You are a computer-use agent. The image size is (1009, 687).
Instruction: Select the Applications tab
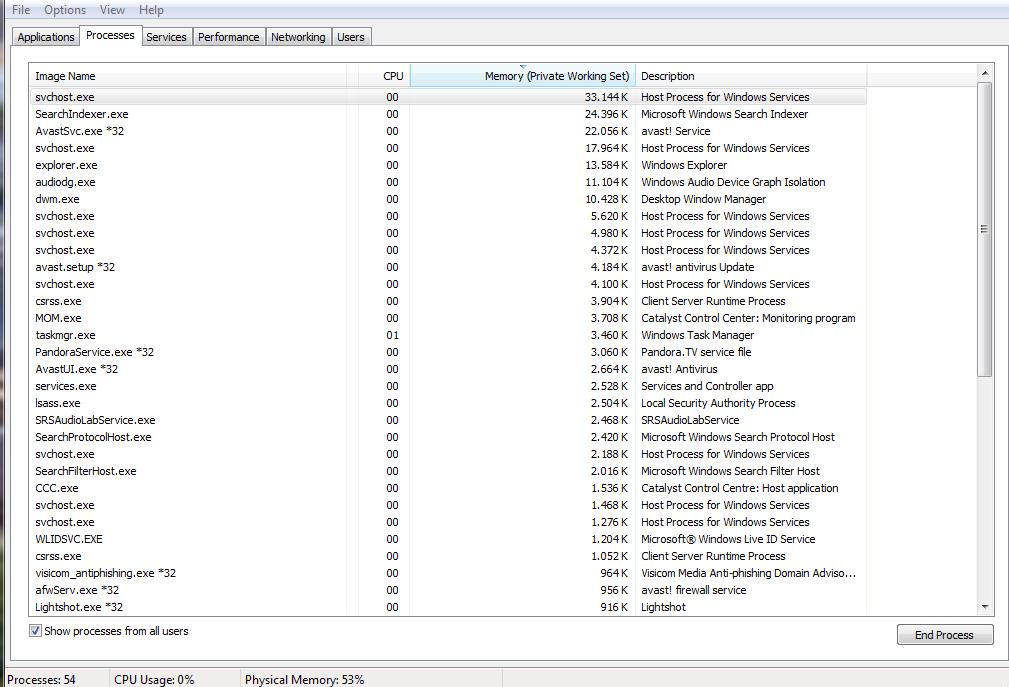point(46,37)
